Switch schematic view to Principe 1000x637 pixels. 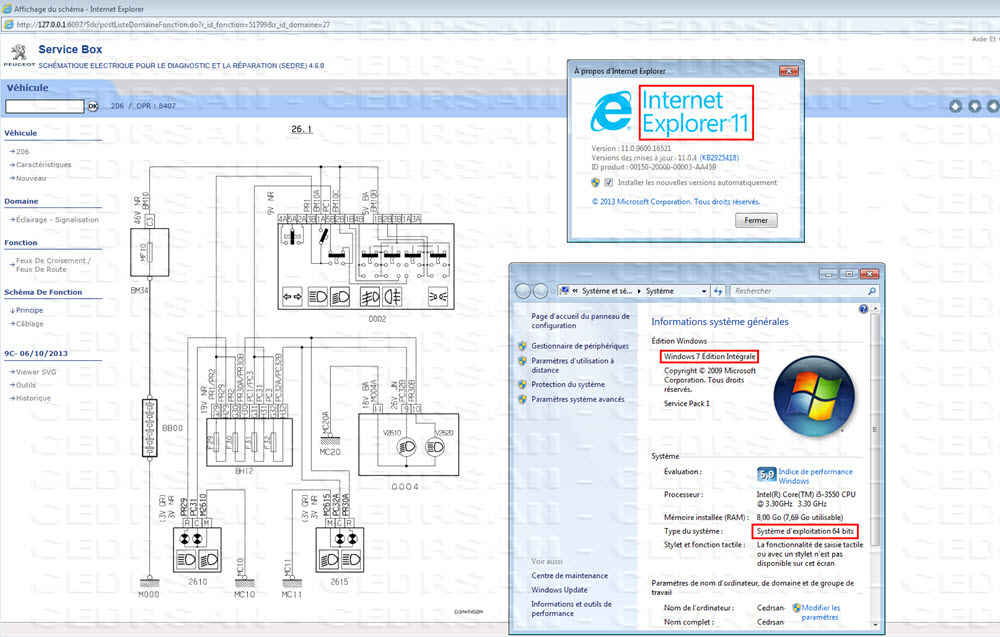tap(30, 311)
